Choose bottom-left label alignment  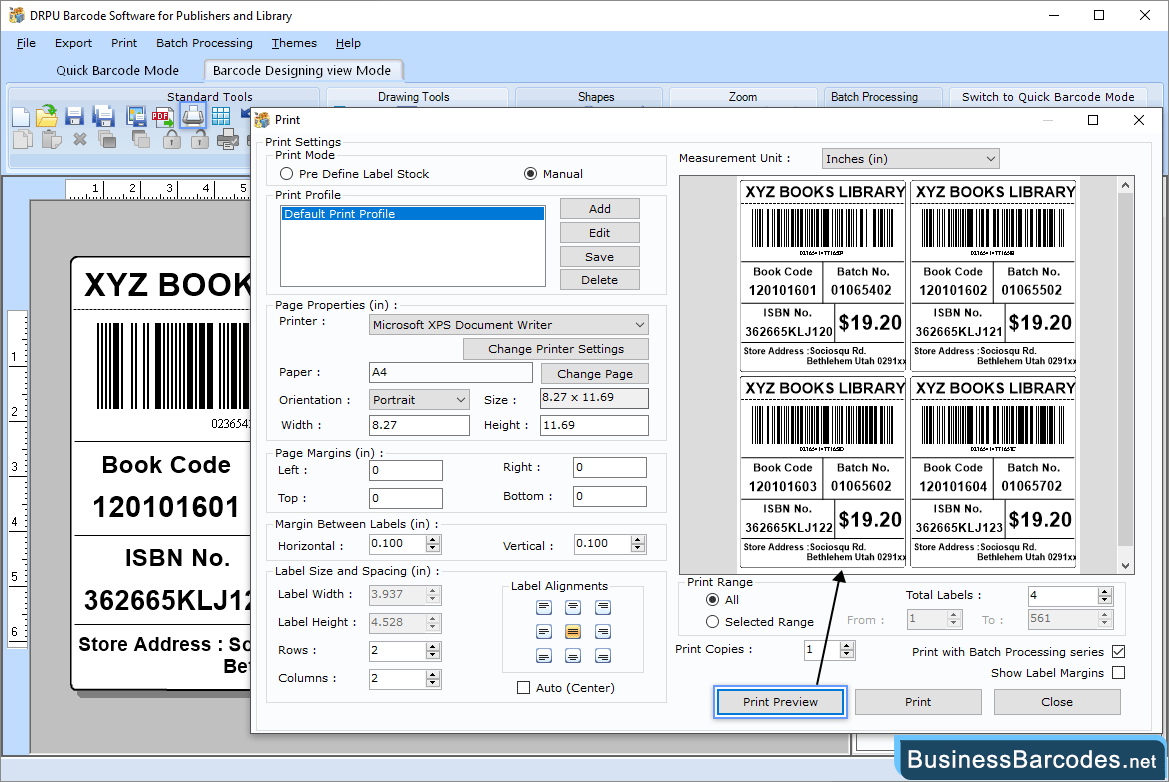coord(543,656)
